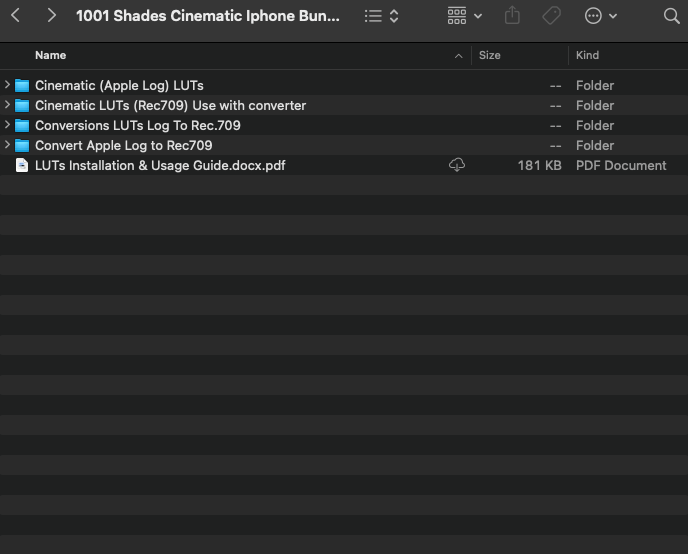Expand the Cinematic (Apple Log) LUTs folder
Screen dimensions: 688x554
(7, 85)
